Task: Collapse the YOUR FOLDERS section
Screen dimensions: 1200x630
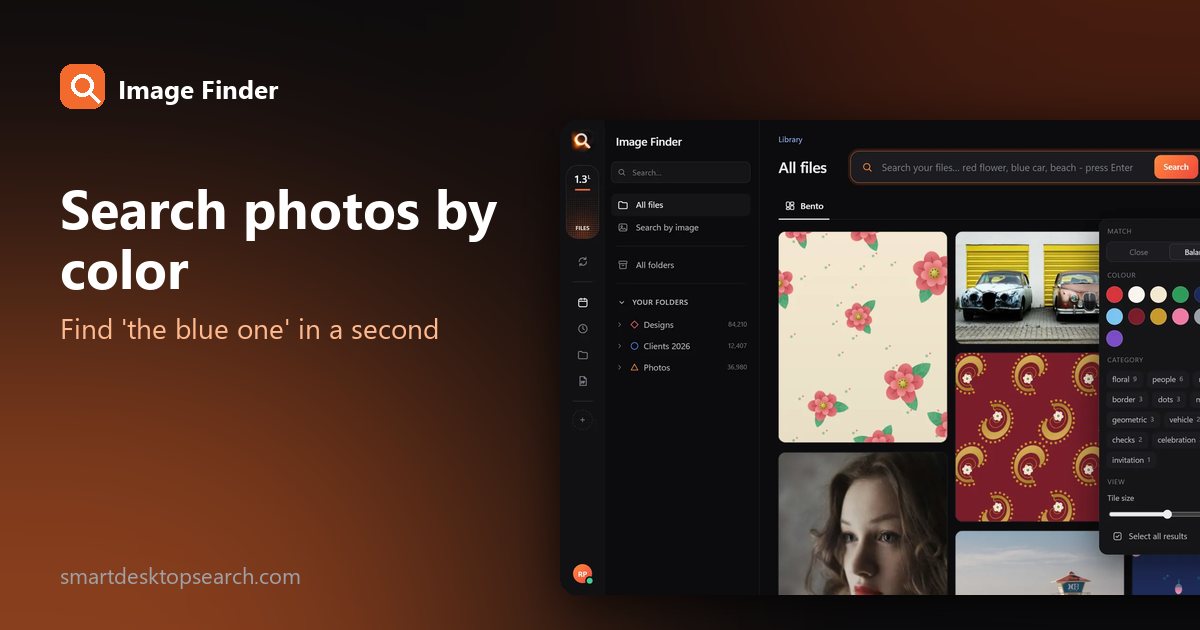Action: point(621,302)
